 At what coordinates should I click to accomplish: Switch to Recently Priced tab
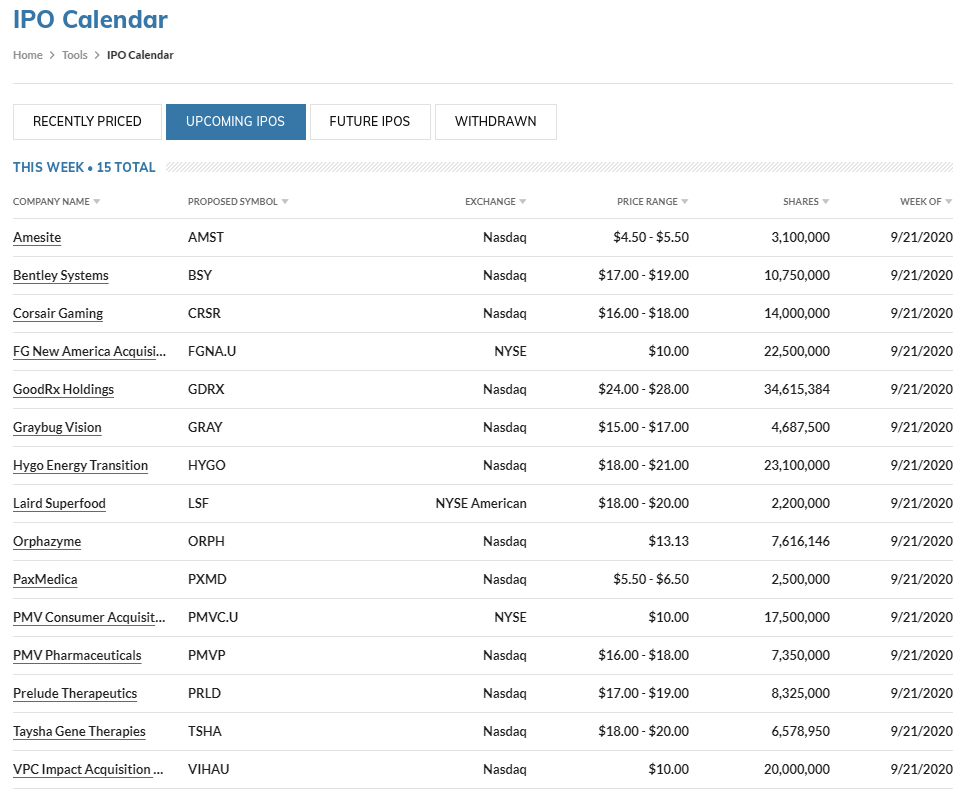pyautogui.click(x=87, y=122)
